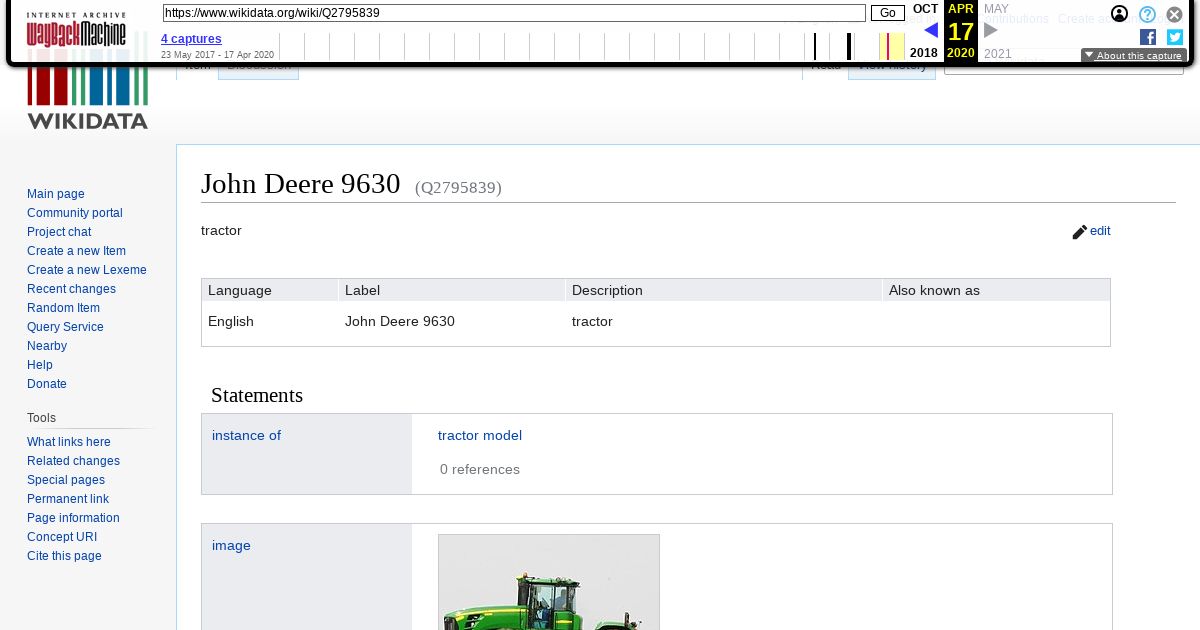Expand 0 references under tractor model

(480, 469)
